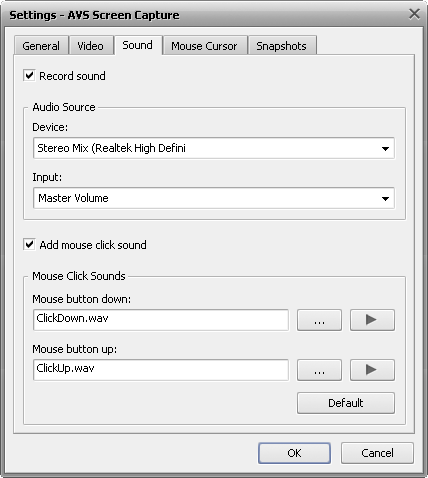428x478 pixels.
Task: Focus the ClickDown.wav text field
Action: [x=161, y=320]
